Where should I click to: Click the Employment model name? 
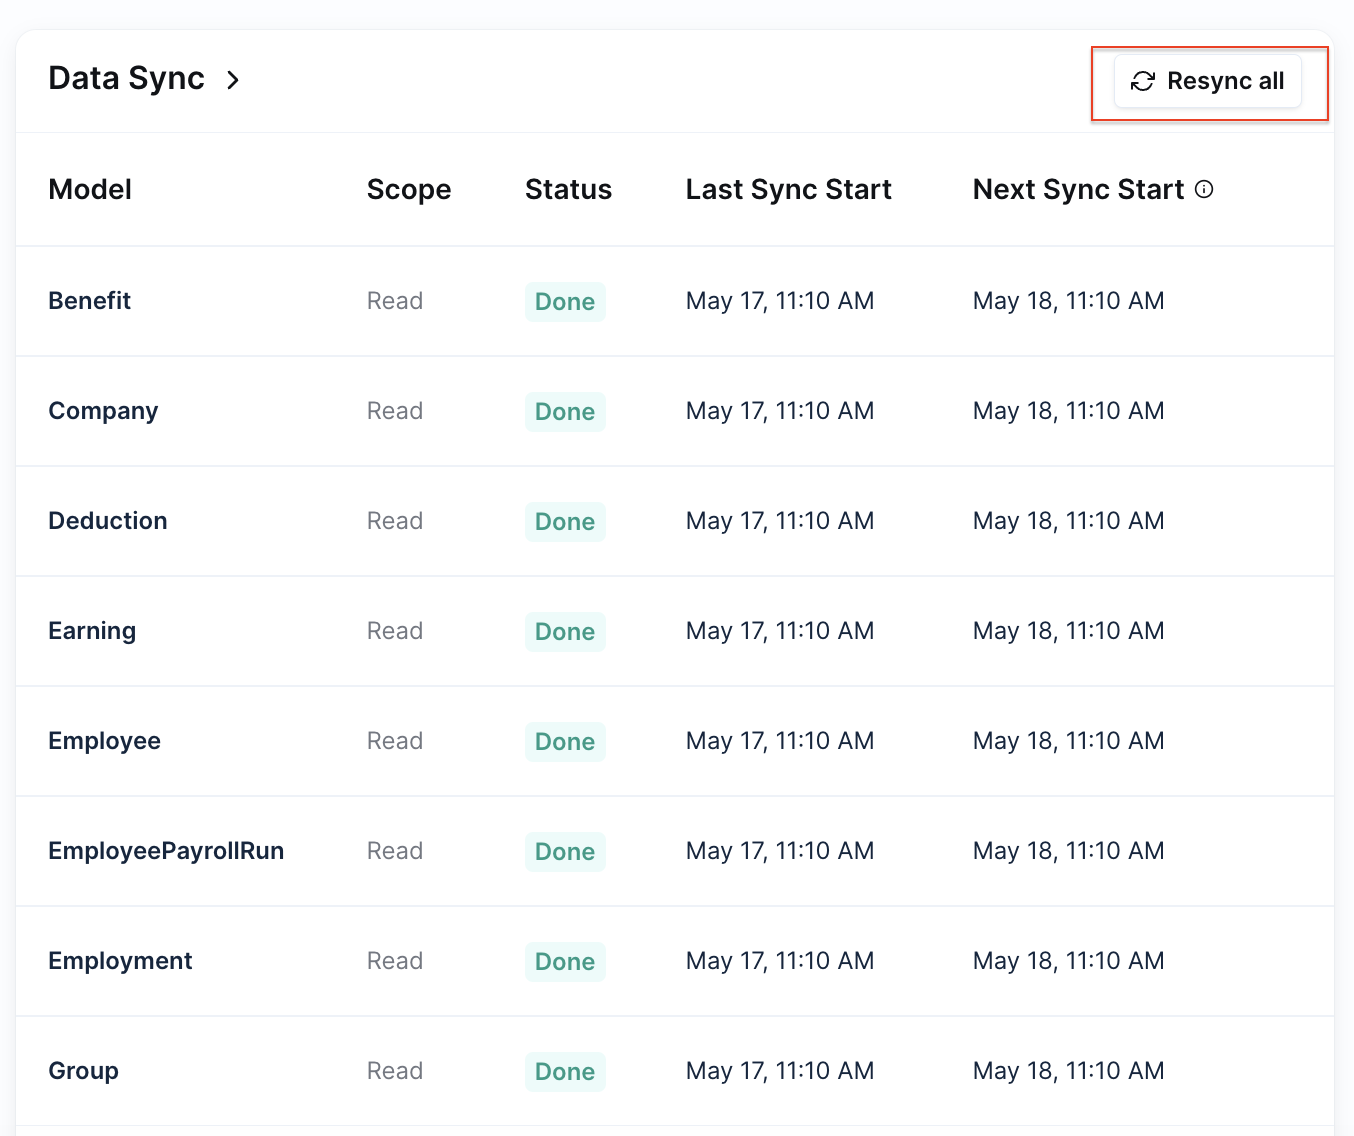pos(120,961)
